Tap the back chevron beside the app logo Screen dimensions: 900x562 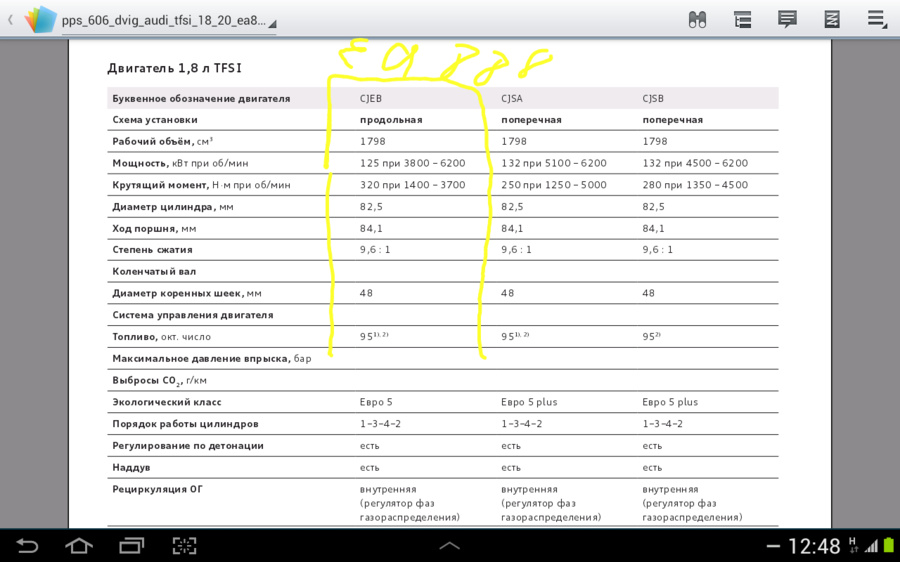[x=10, y=20]
